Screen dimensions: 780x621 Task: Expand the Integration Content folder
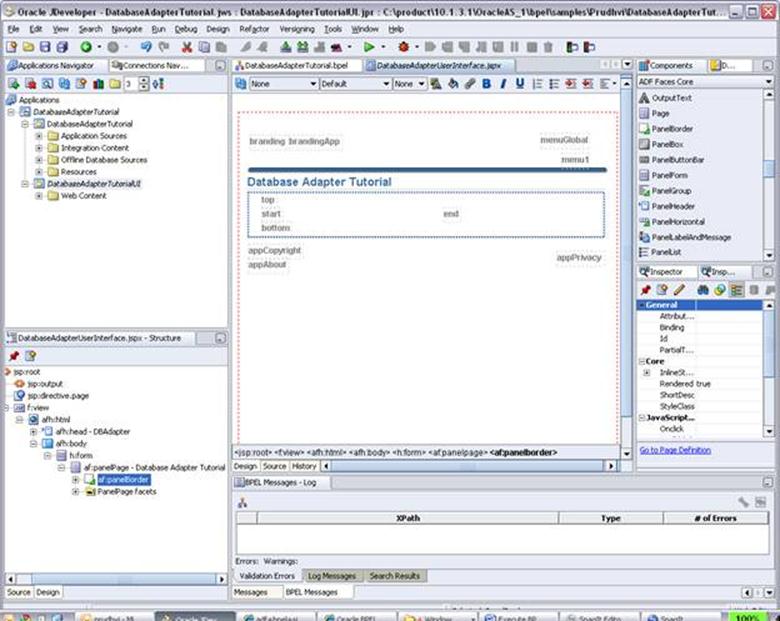pyautogui.click(x=39, y=148)
